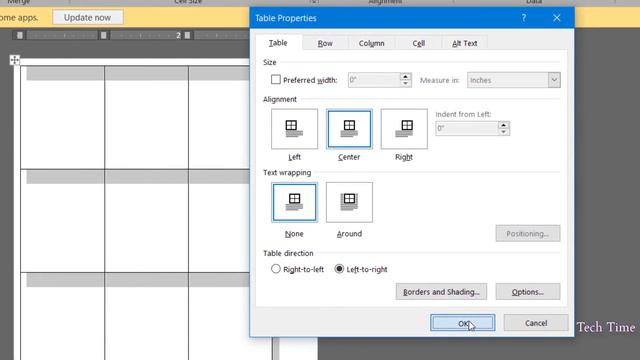640x360 pixels.
Task: Close the Table Properties dialog
Action: [557, 18]
